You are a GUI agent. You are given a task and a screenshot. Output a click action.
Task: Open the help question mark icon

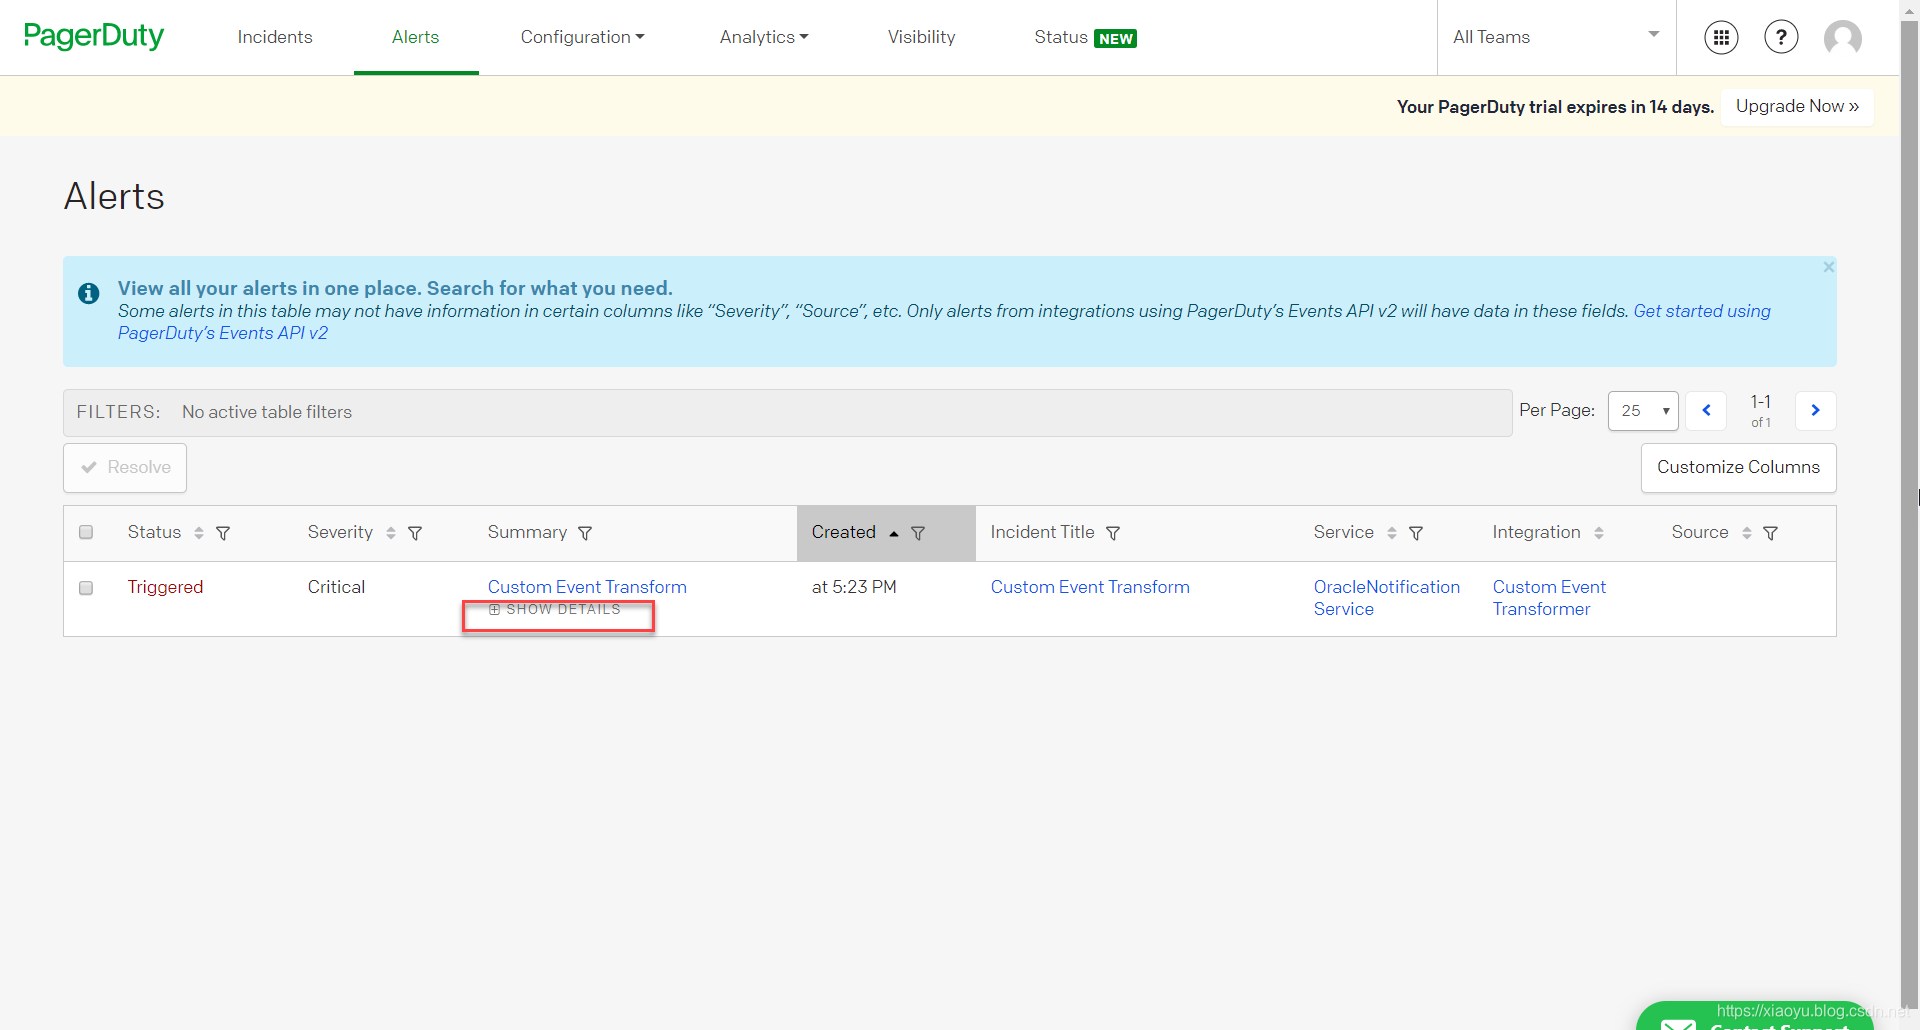[x=1781, y=37]
